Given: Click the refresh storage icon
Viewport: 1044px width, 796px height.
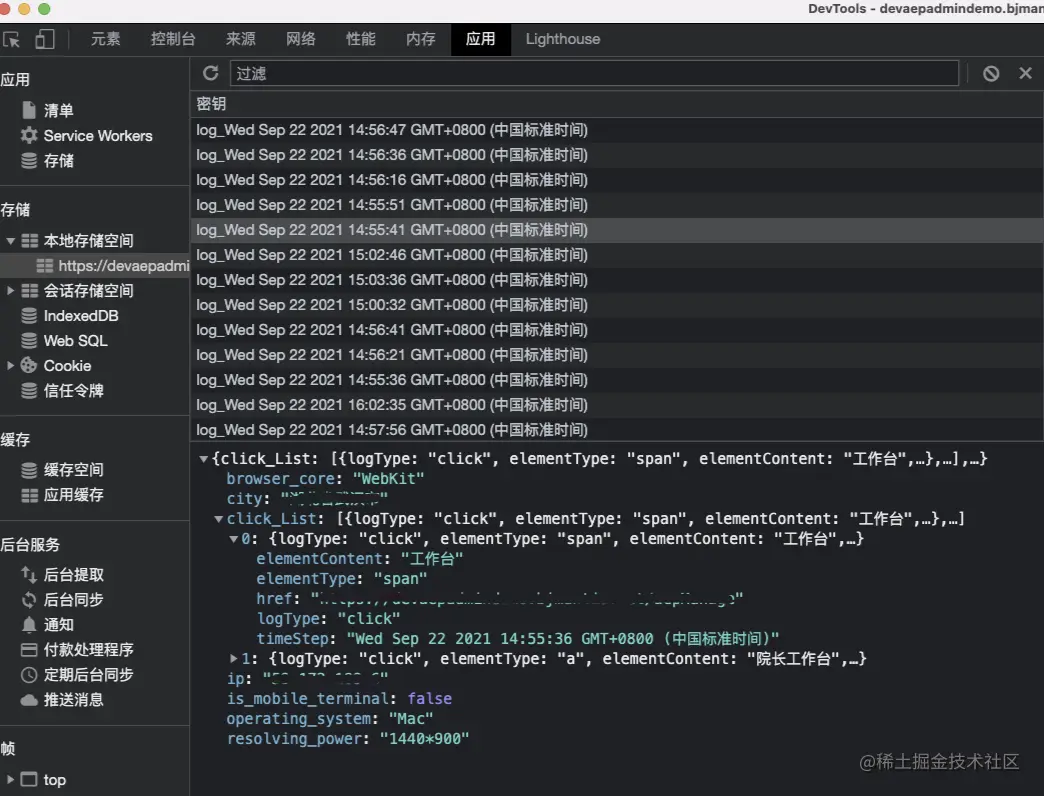Looking at the screenshot, I should [210, 73].
